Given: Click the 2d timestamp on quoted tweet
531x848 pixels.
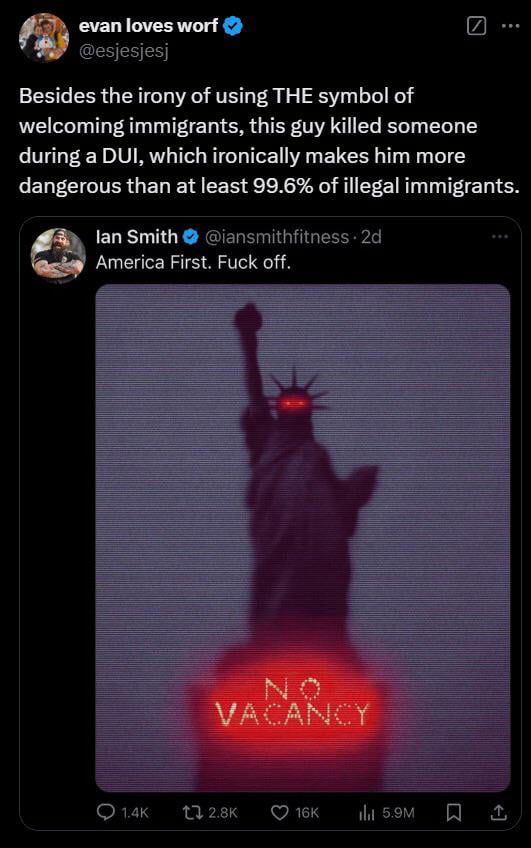Looking at the screenshot, I should [371, 236].
